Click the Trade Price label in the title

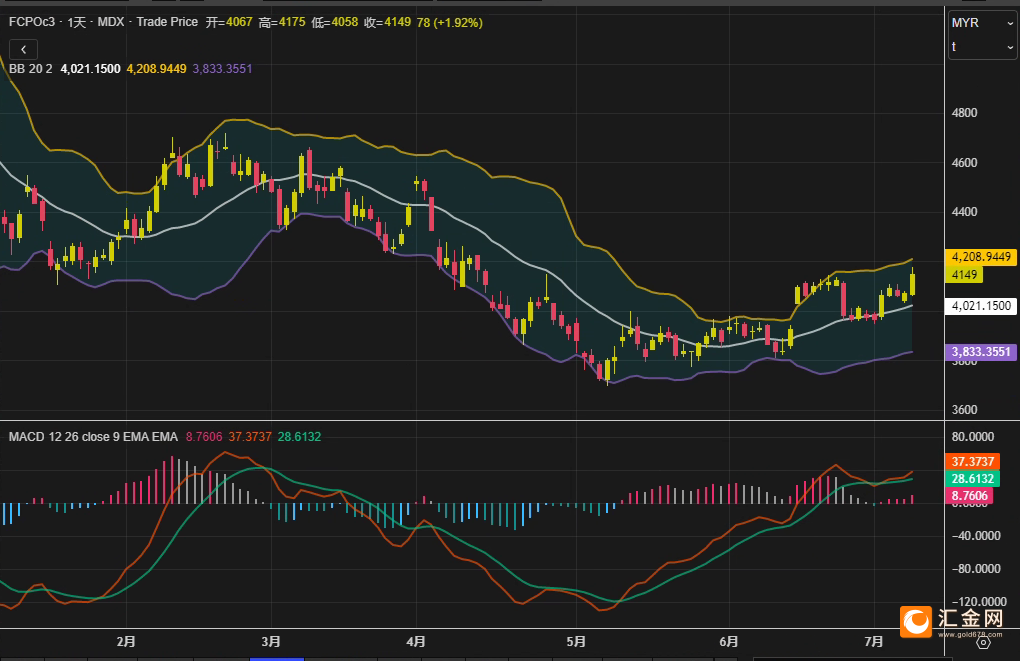point(167,22)
